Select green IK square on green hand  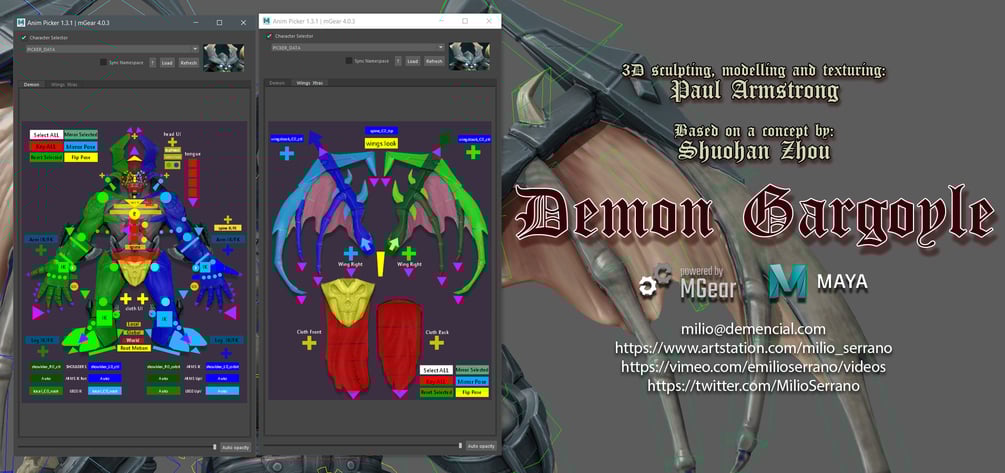(63, 265)
